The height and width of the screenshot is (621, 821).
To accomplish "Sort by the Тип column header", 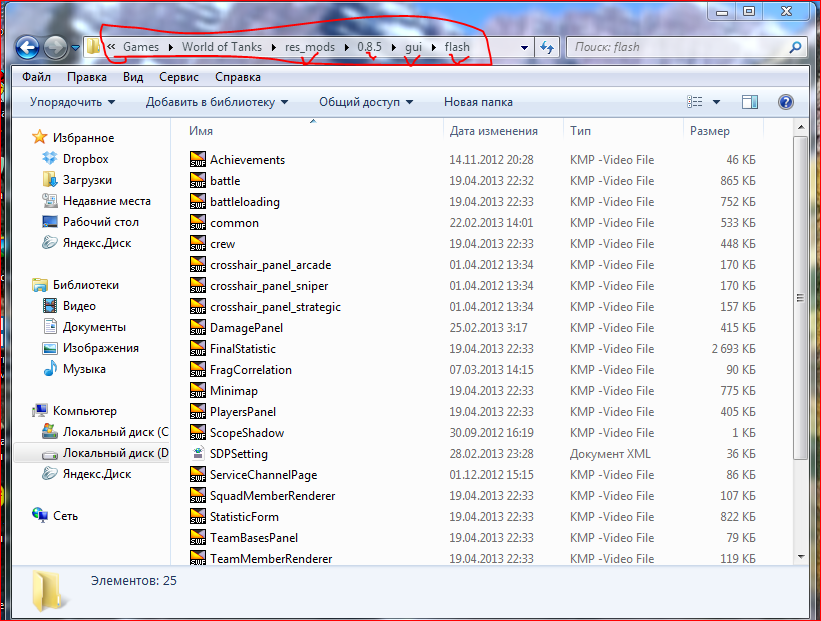I will 580,131.
